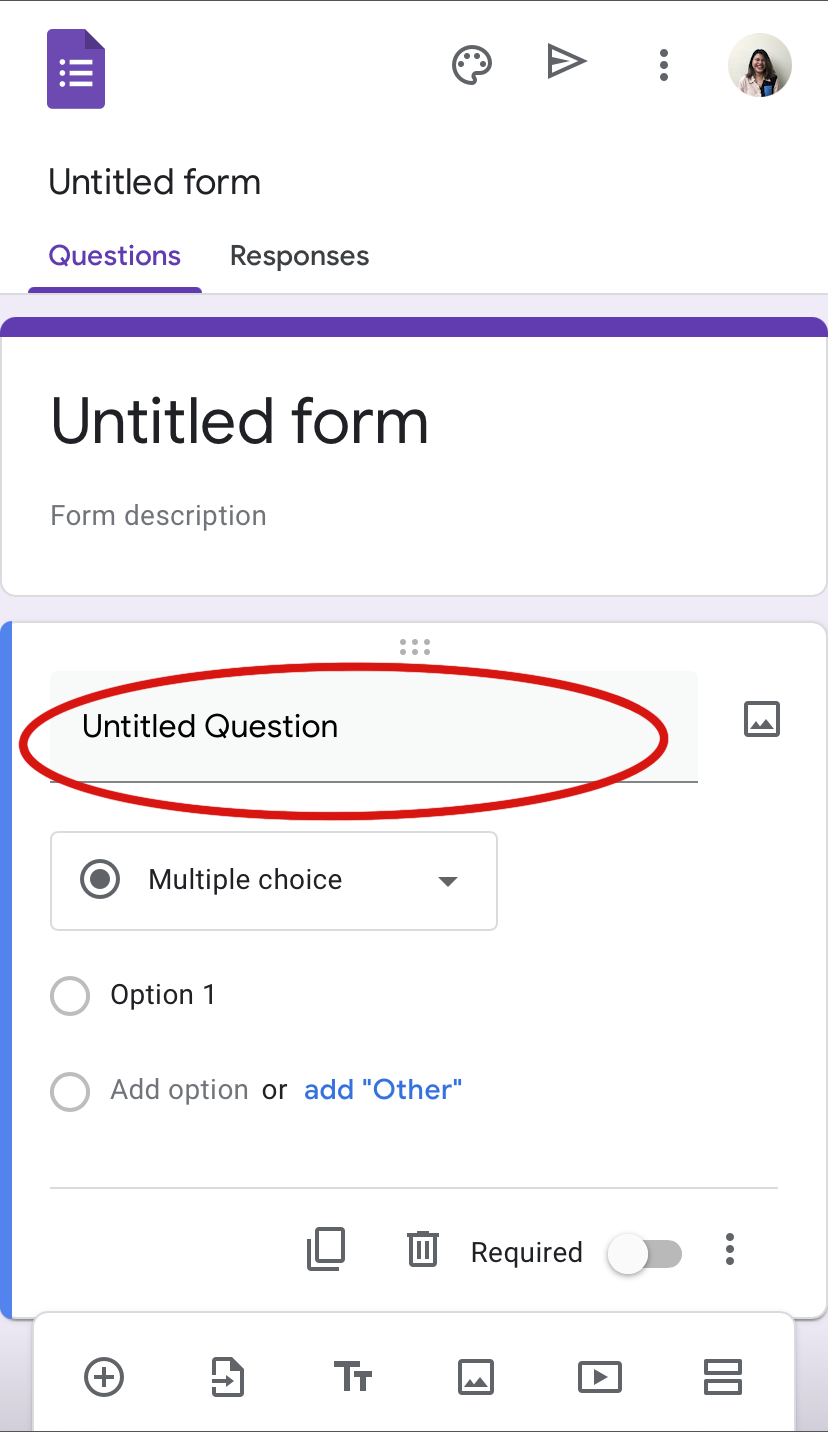Click the Send form icon
The image size is (828, 1432).
click(566, 63)
